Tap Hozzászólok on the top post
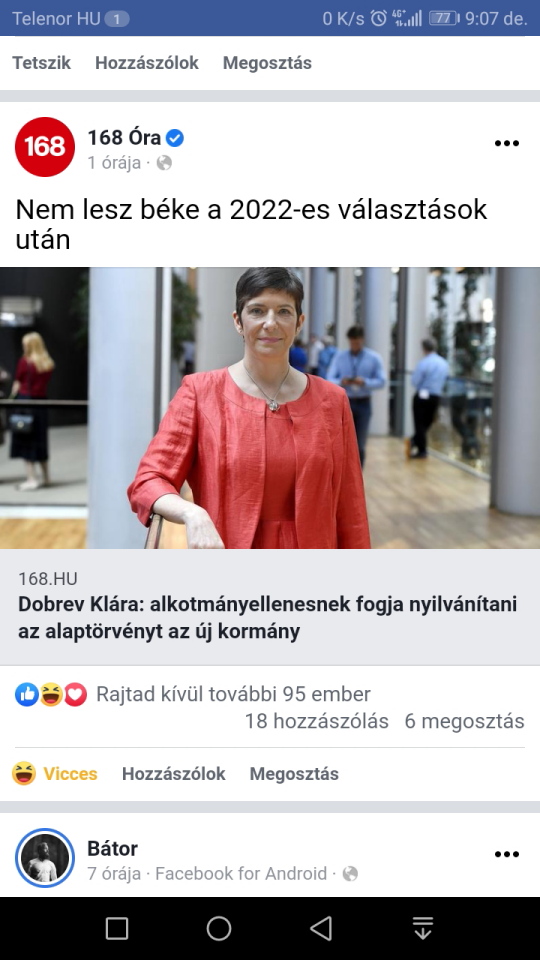The width and height of the screenshot is (540, 960). [147, 63]
